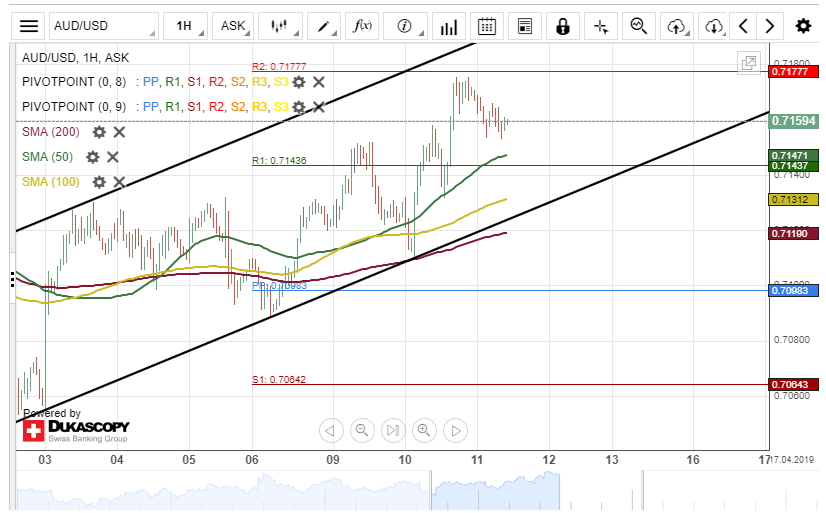The image size is (826, 513).
Task: Click the cloud download icon
Action: (x=714, y=26)
